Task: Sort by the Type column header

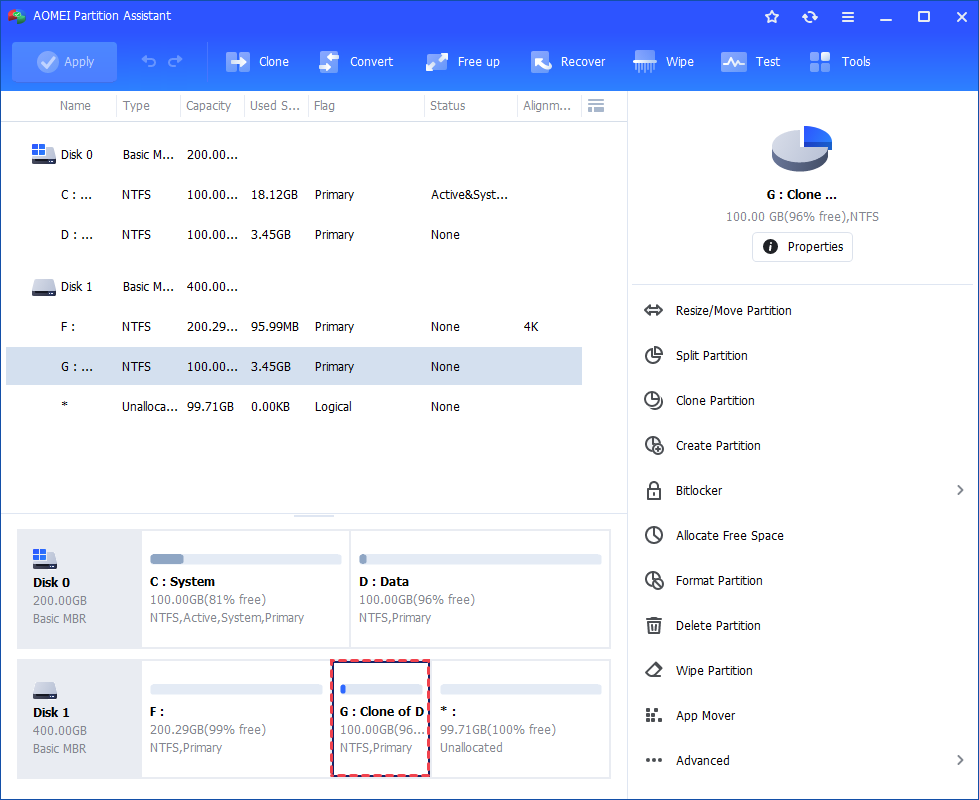Action: pos(136,106)
